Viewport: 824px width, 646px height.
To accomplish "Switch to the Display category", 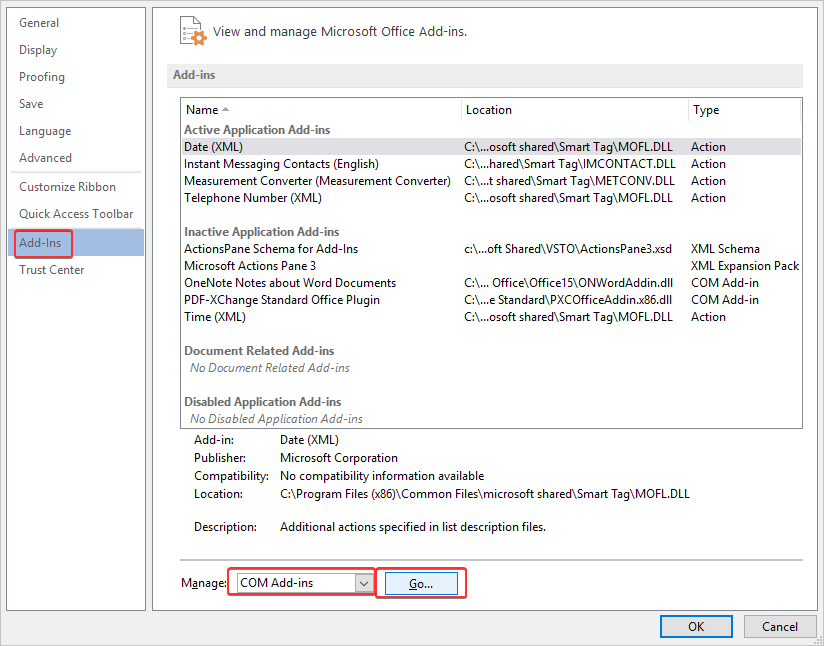I will [x=38, y=50].
